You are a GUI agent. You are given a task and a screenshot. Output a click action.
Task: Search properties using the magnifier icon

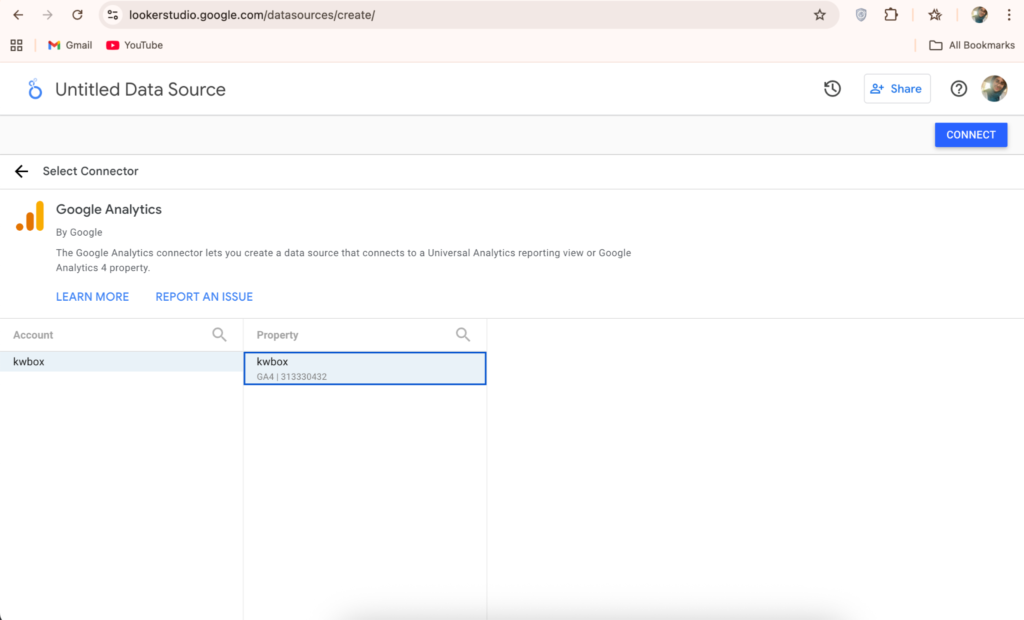(x=463, y=335)
